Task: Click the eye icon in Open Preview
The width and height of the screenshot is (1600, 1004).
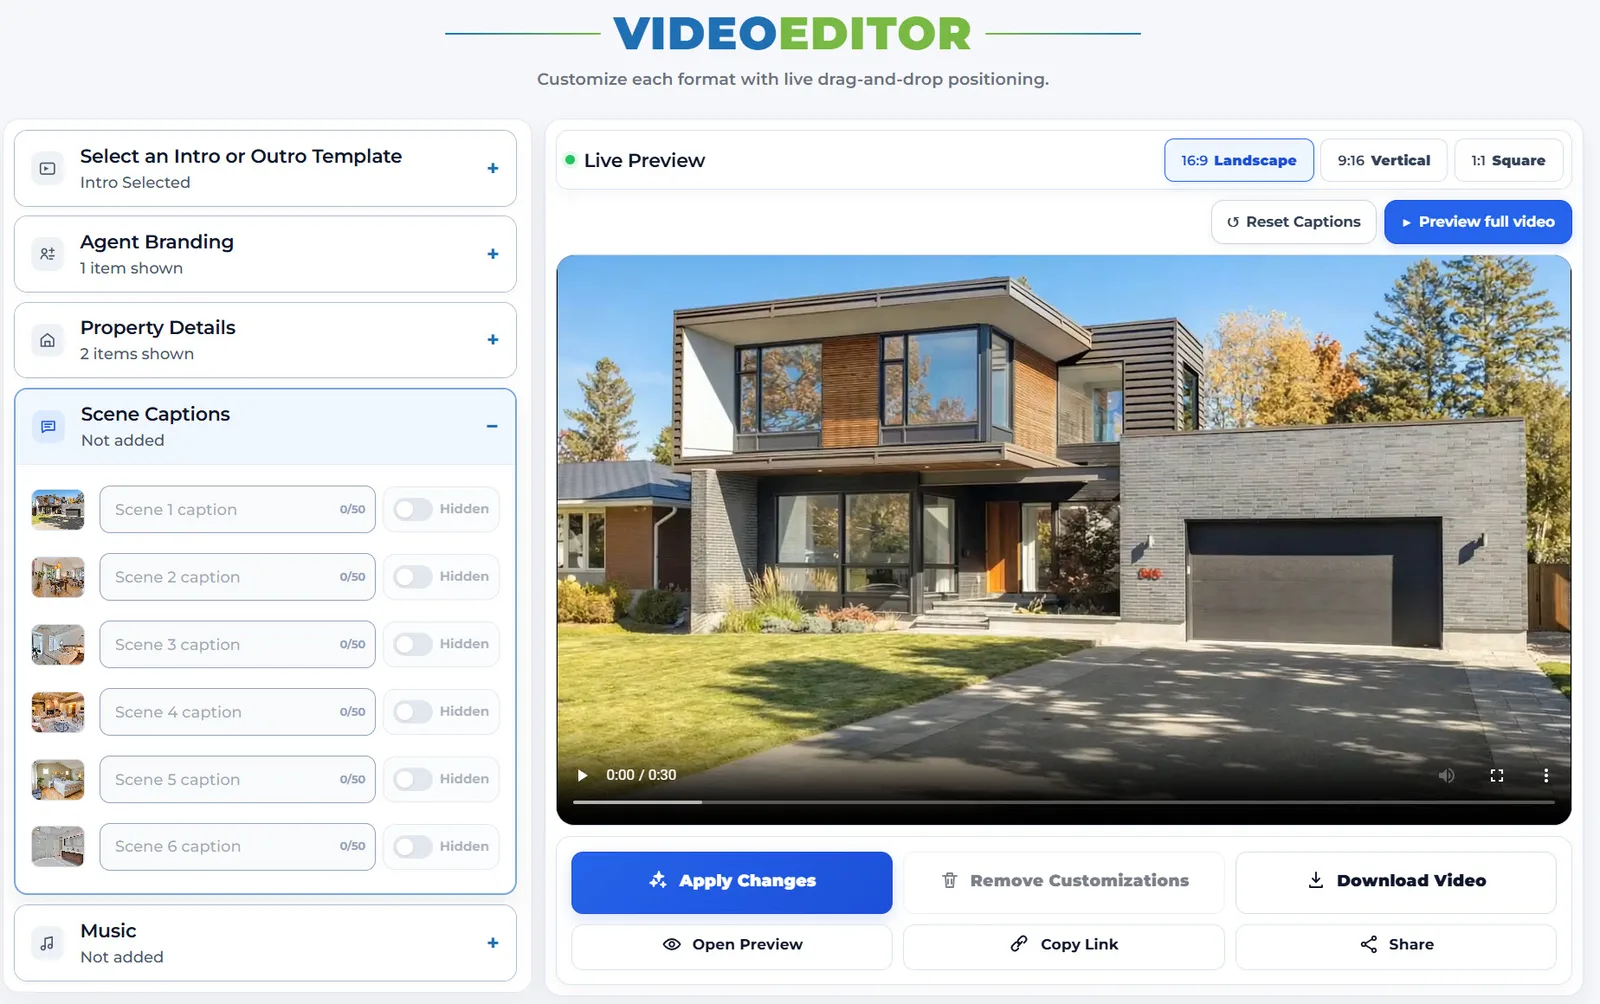Action: [x=672, y=944]
